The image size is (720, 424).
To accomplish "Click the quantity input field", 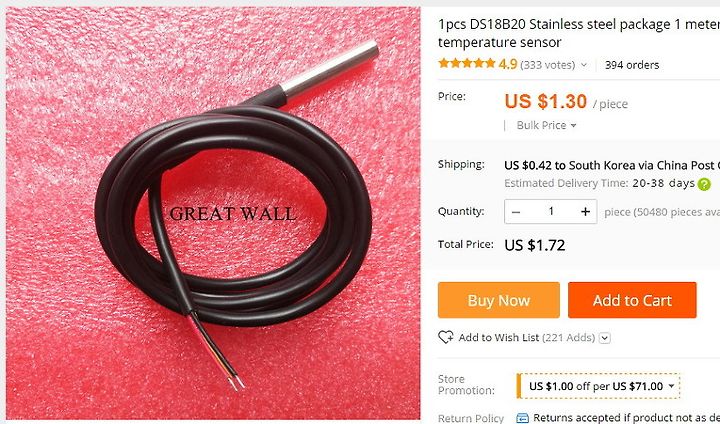I will pos(551,212).
